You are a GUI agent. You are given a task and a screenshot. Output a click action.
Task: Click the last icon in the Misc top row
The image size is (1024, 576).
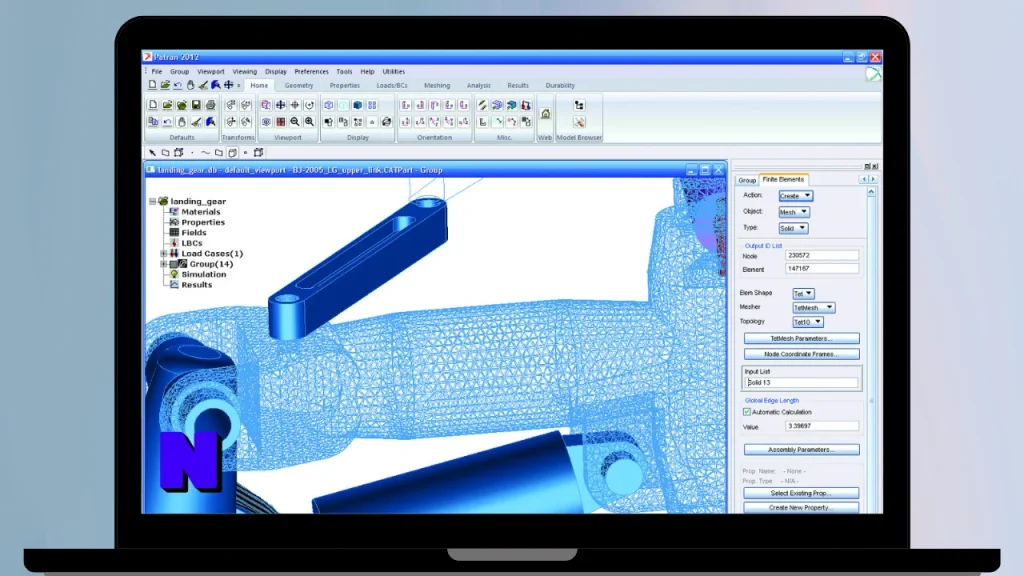point(526,105)
